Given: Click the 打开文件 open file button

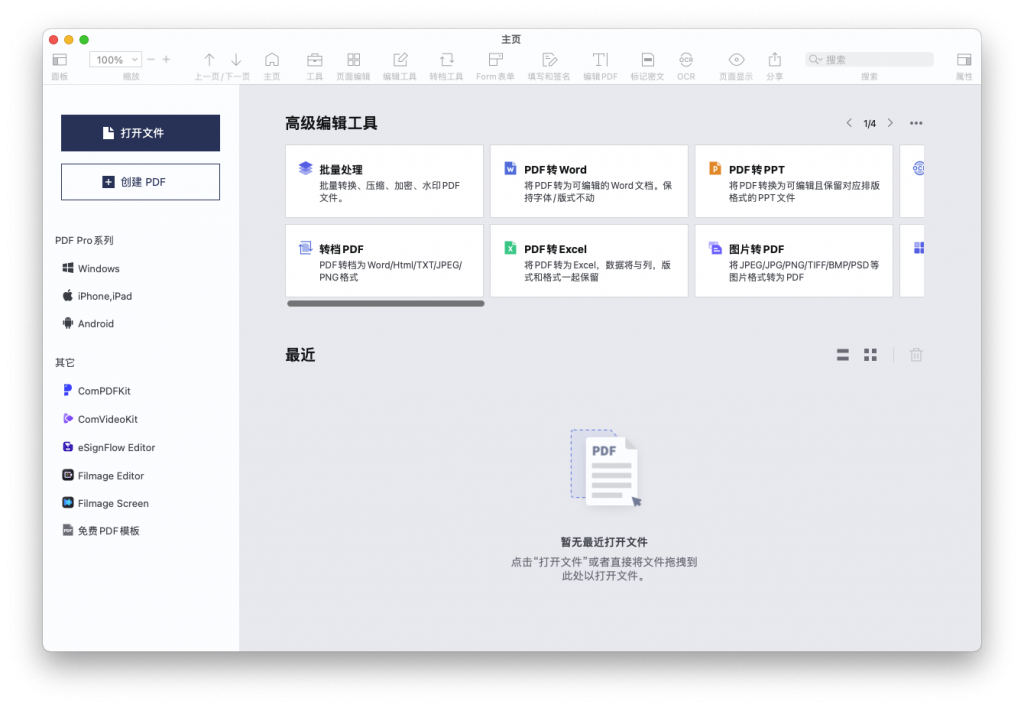Looking at the screenshot, I should (x=140, y=133).
